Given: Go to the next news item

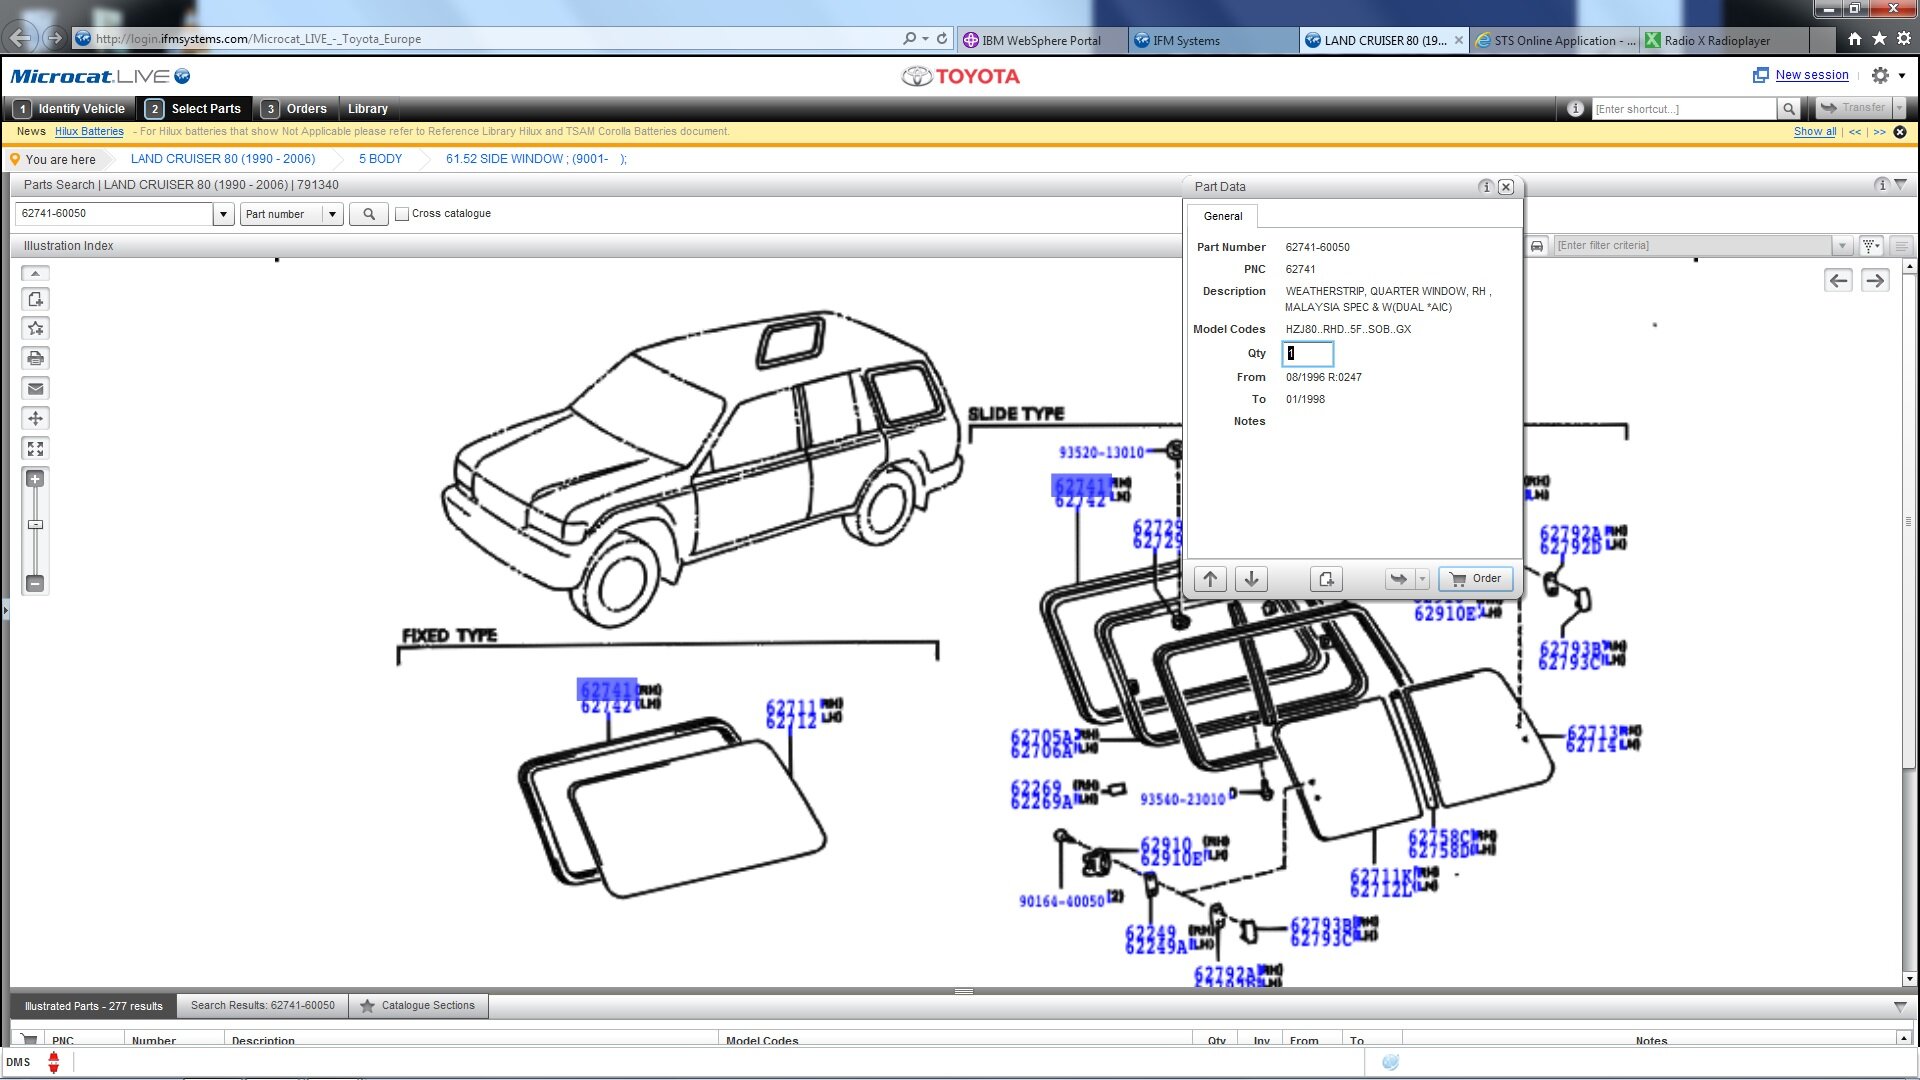Looking at the screenshot, I should pyautogui.click(x=1879, y=132).
